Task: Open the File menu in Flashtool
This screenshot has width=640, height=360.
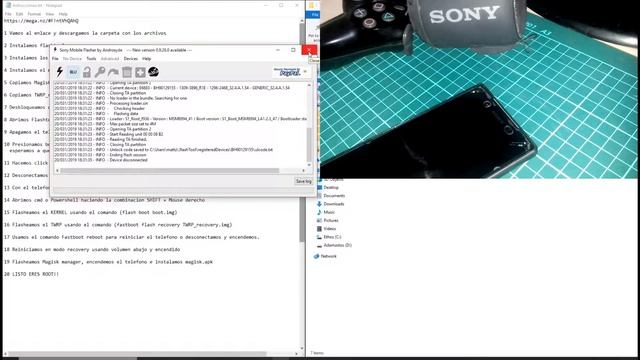Action: tap(55, 59)
